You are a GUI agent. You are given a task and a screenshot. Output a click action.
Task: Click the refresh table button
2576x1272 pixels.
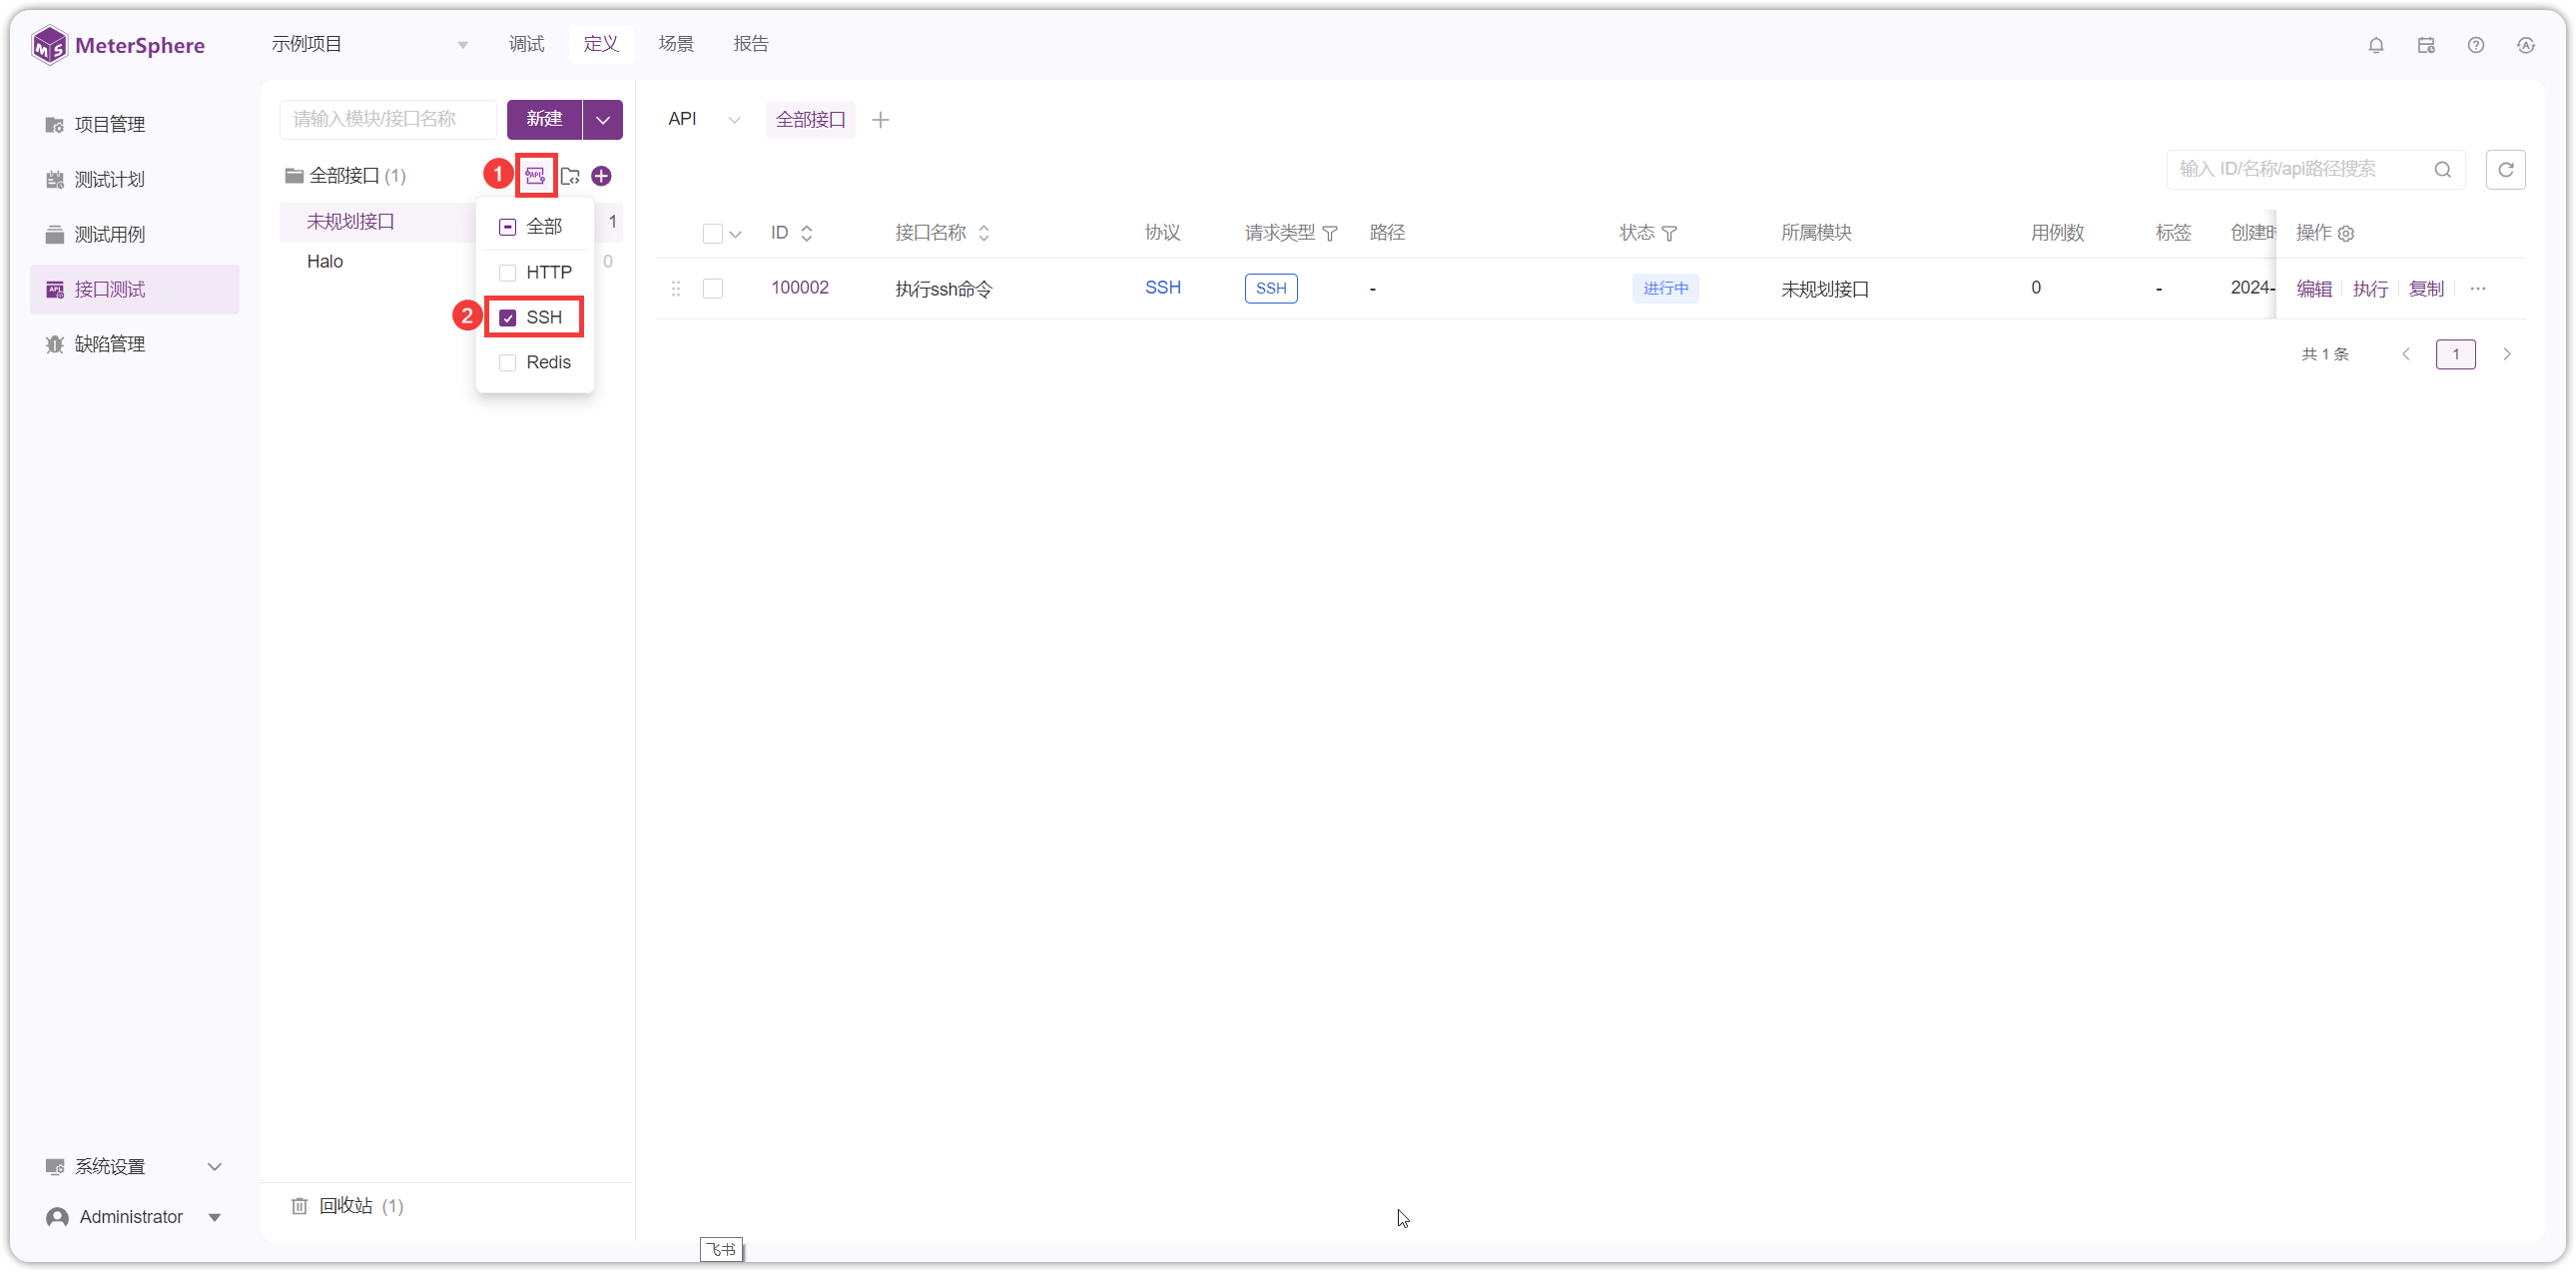pos(2505,170)
